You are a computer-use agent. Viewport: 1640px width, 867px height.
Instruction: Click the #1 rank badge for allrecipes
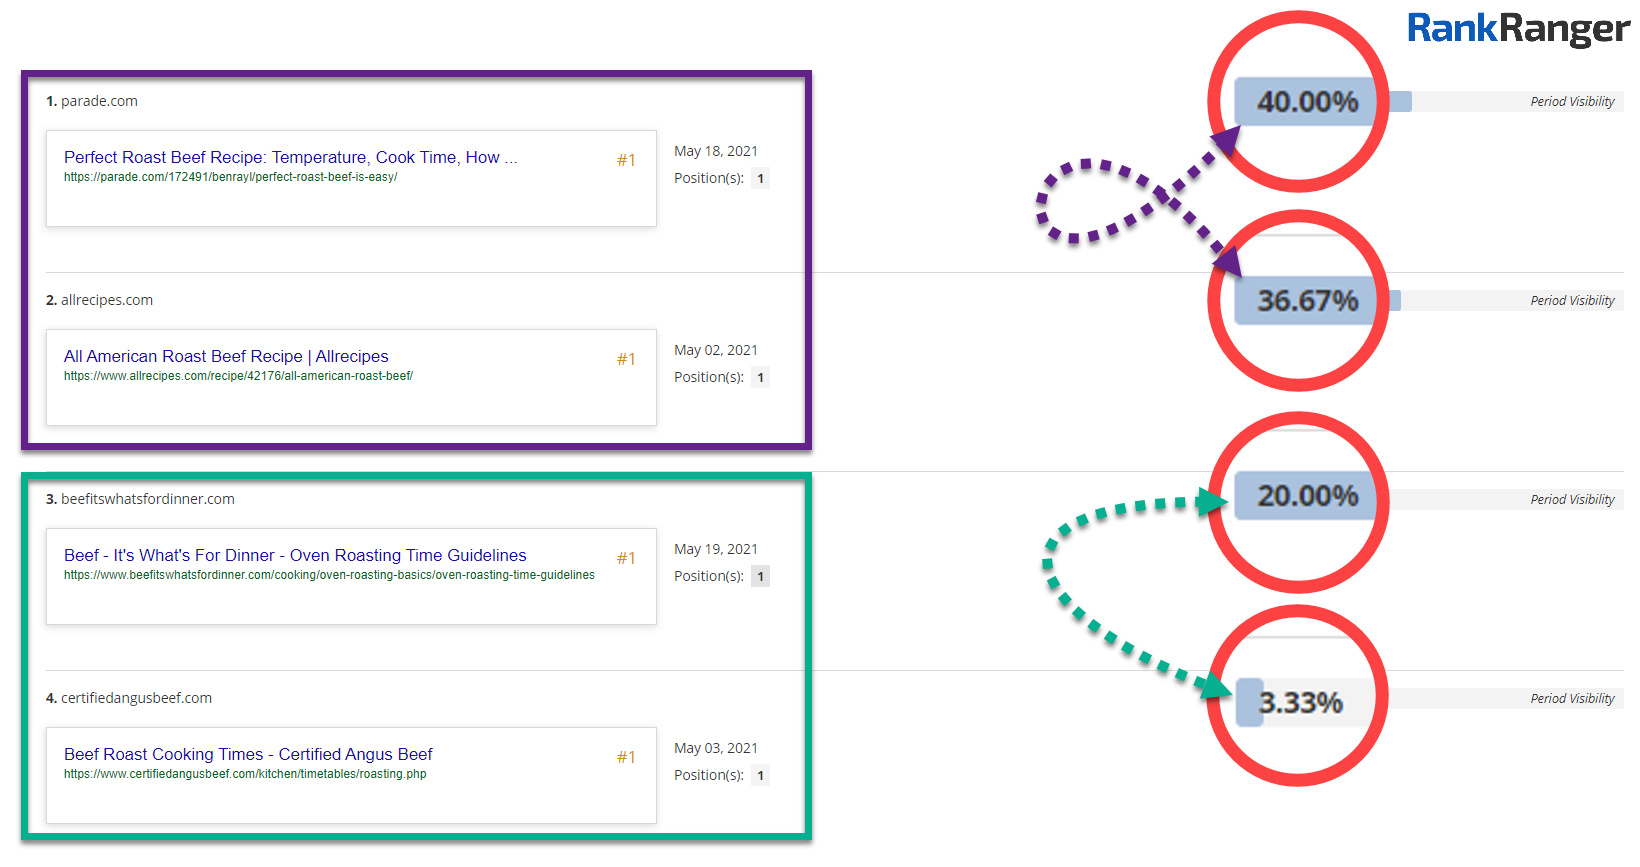(626, 359)
